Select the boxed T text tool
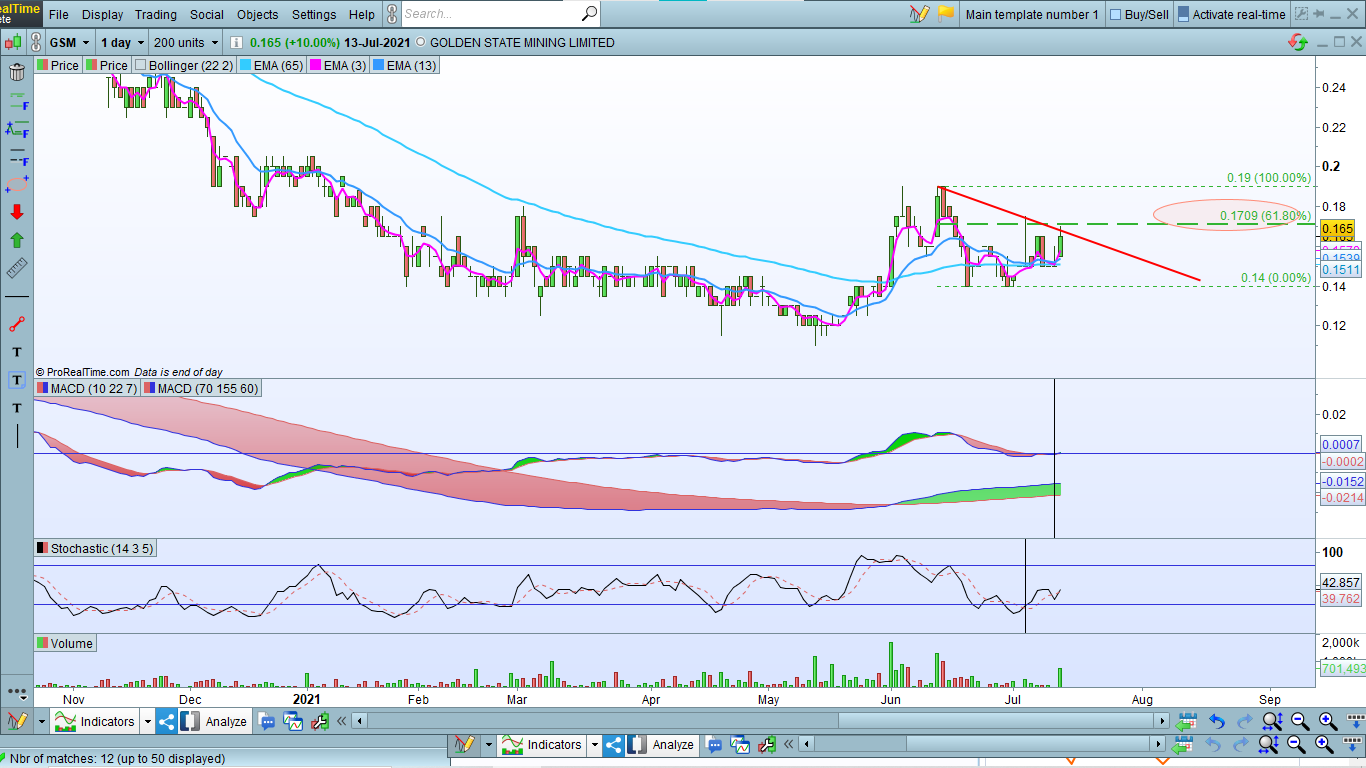The height and width of the screenshot is (768, 1366). tap(17, 380)
